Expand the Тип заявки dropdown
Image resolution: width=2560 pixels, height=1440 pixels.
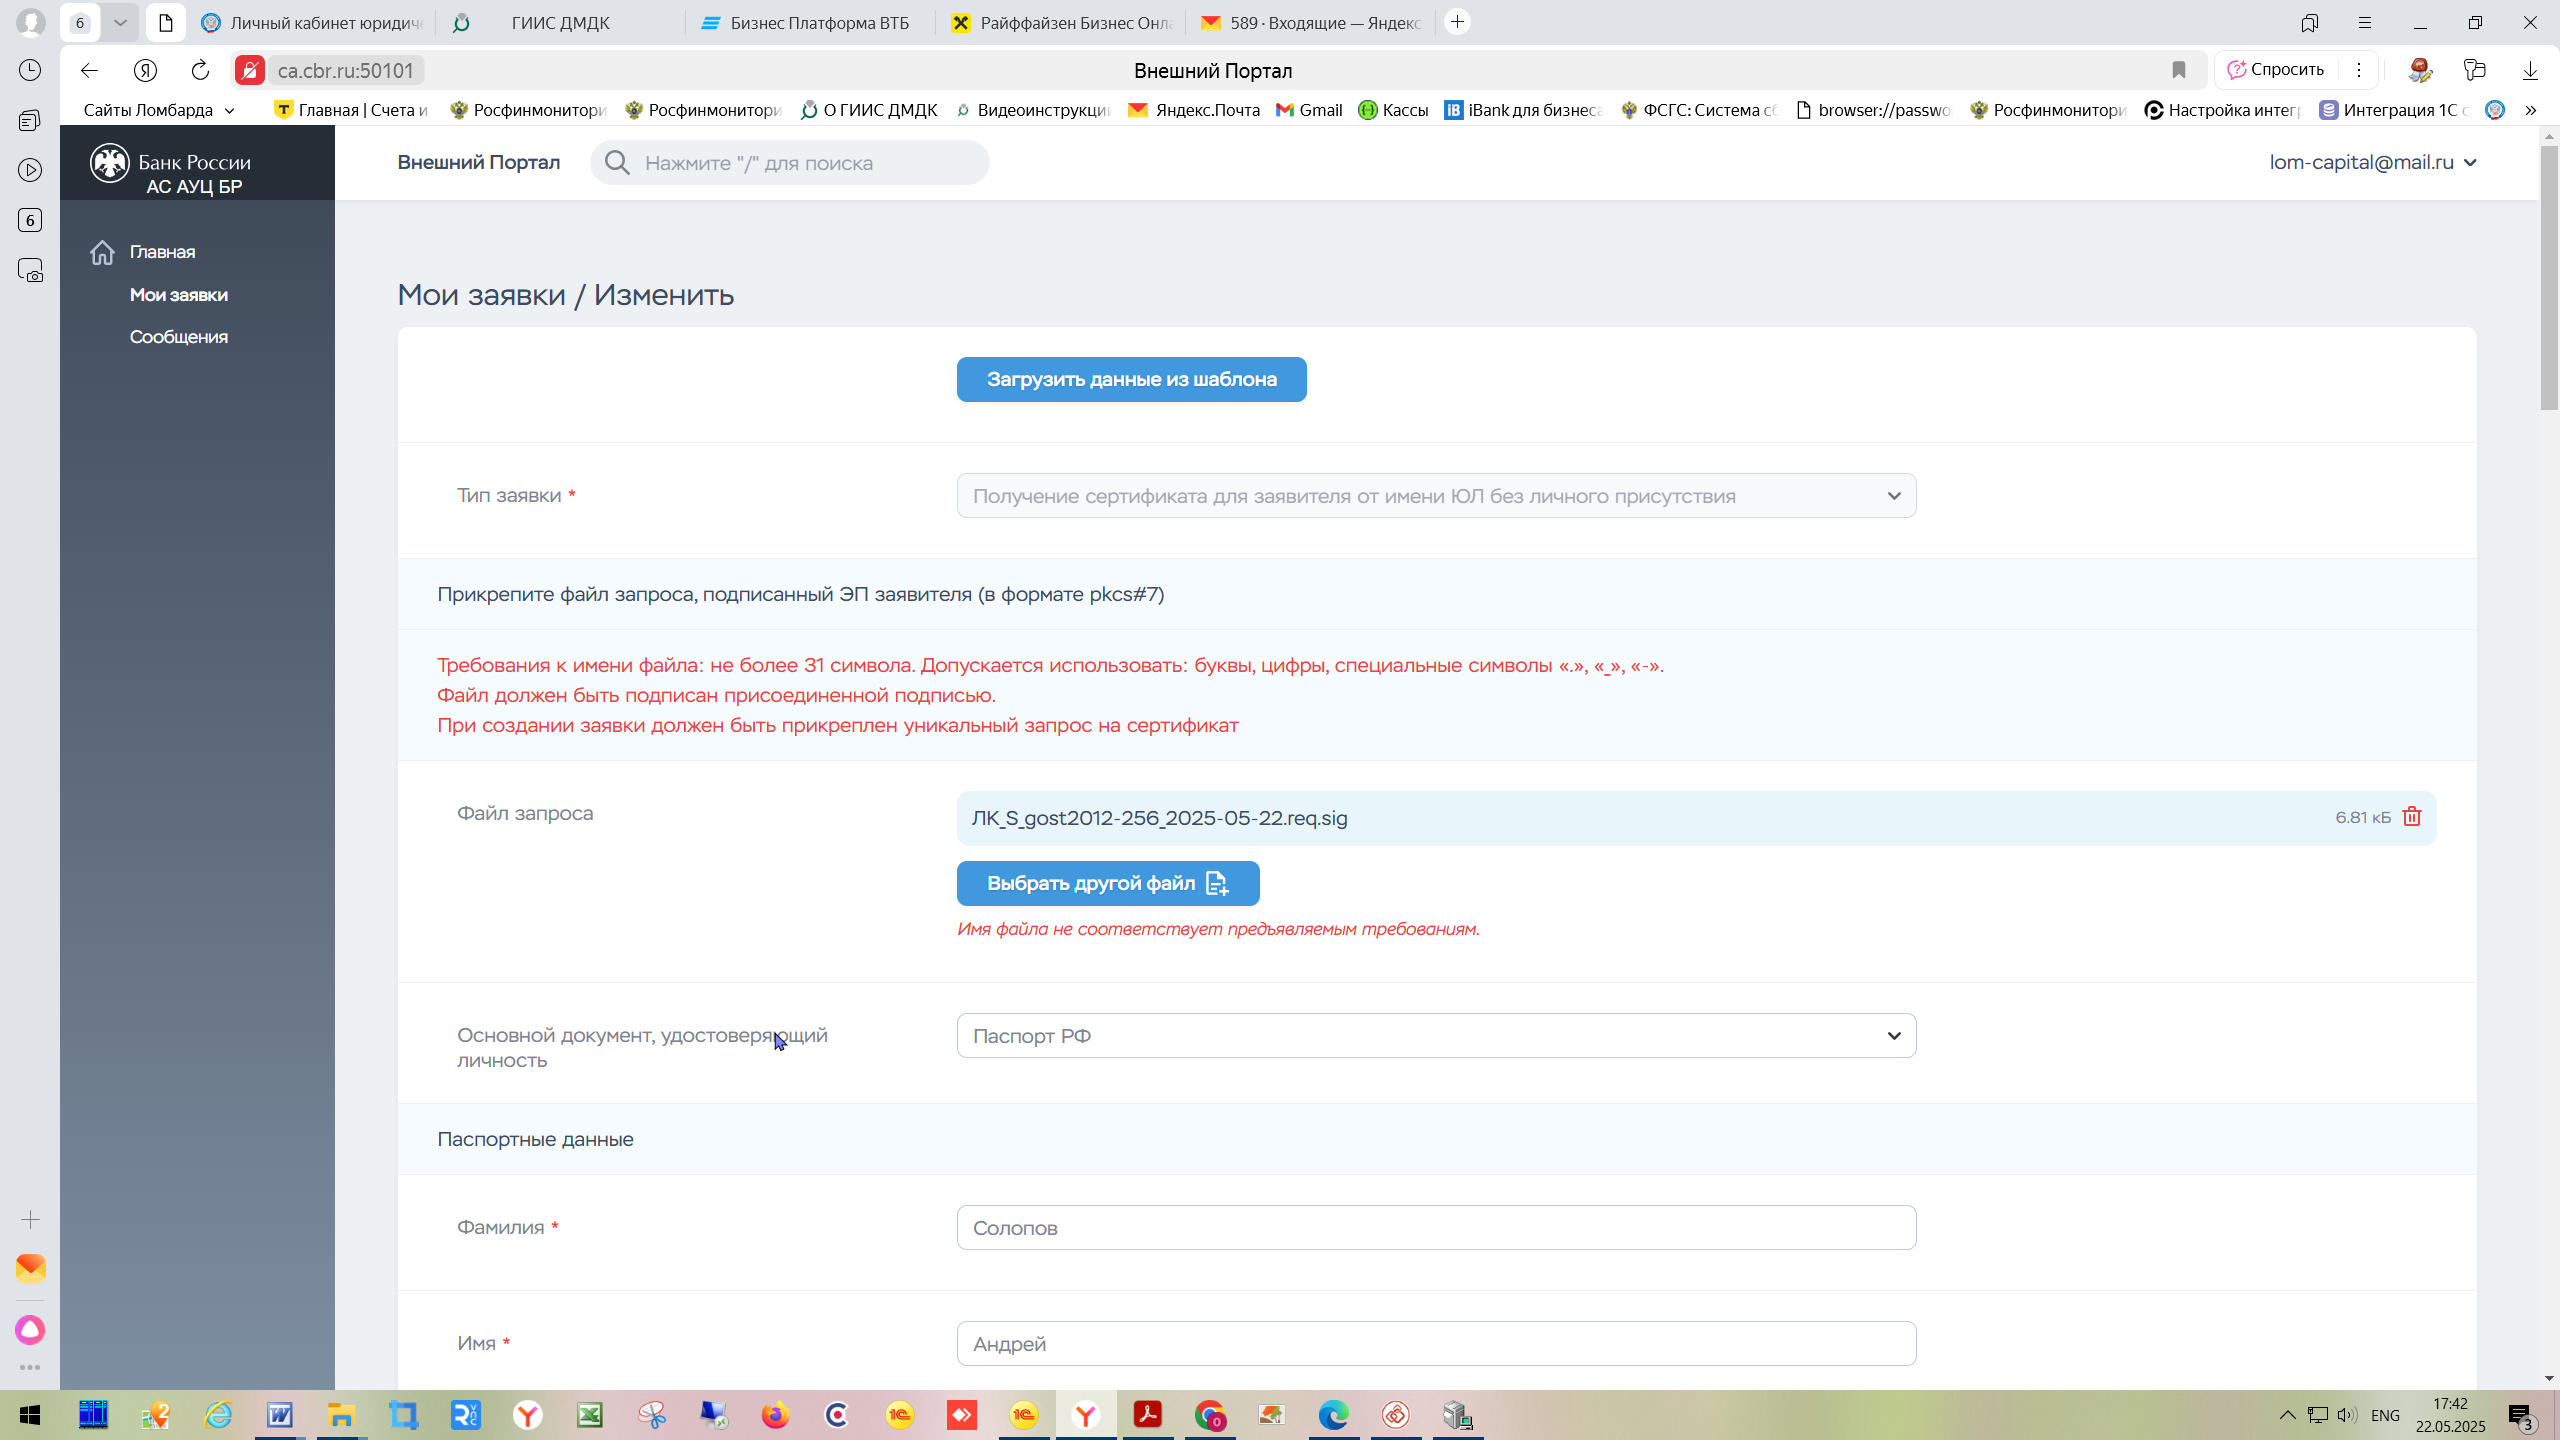[x=1436, y=496]
